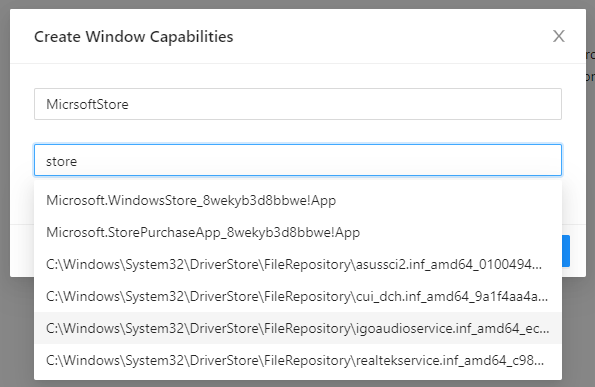Close the Create Window Capabilities dialog
Image resolution: width=595 pixels, height=387 pixels.
pyautogui.click(x=559, y=36)
